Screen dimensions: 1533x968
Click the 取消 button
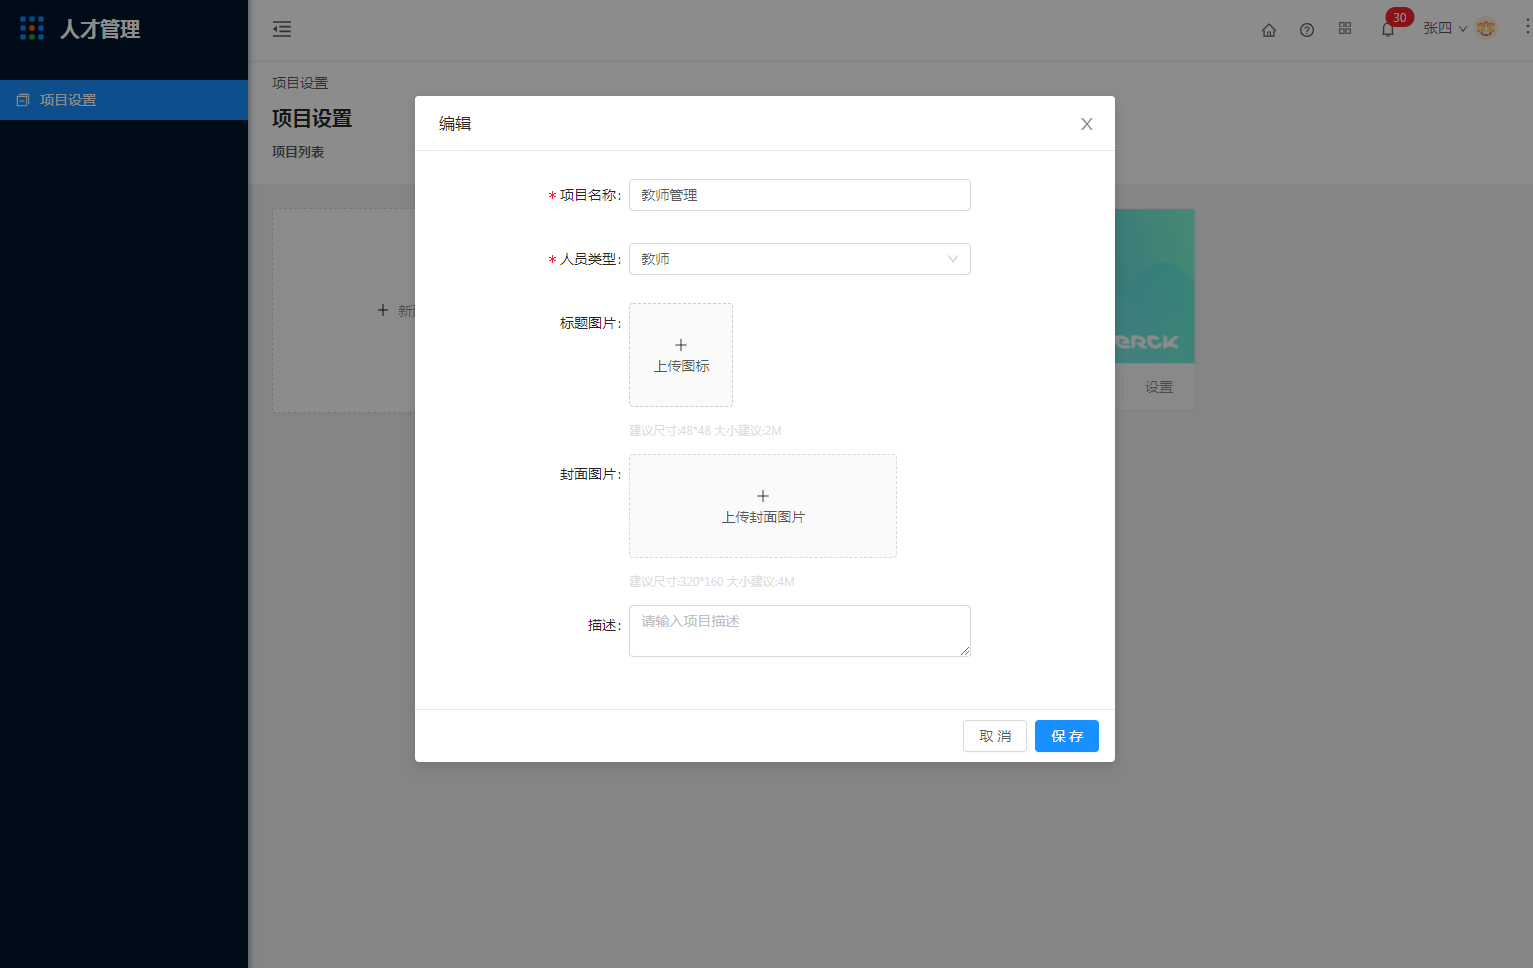[995, 736]
